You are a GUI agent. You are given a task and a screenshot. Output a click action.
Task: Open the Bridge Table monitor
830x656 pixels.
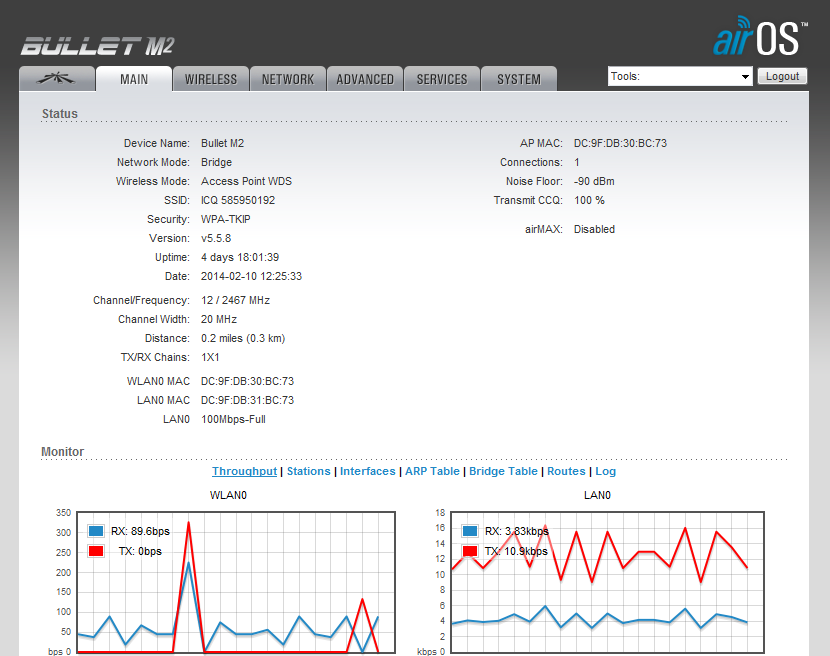[503, 471]
